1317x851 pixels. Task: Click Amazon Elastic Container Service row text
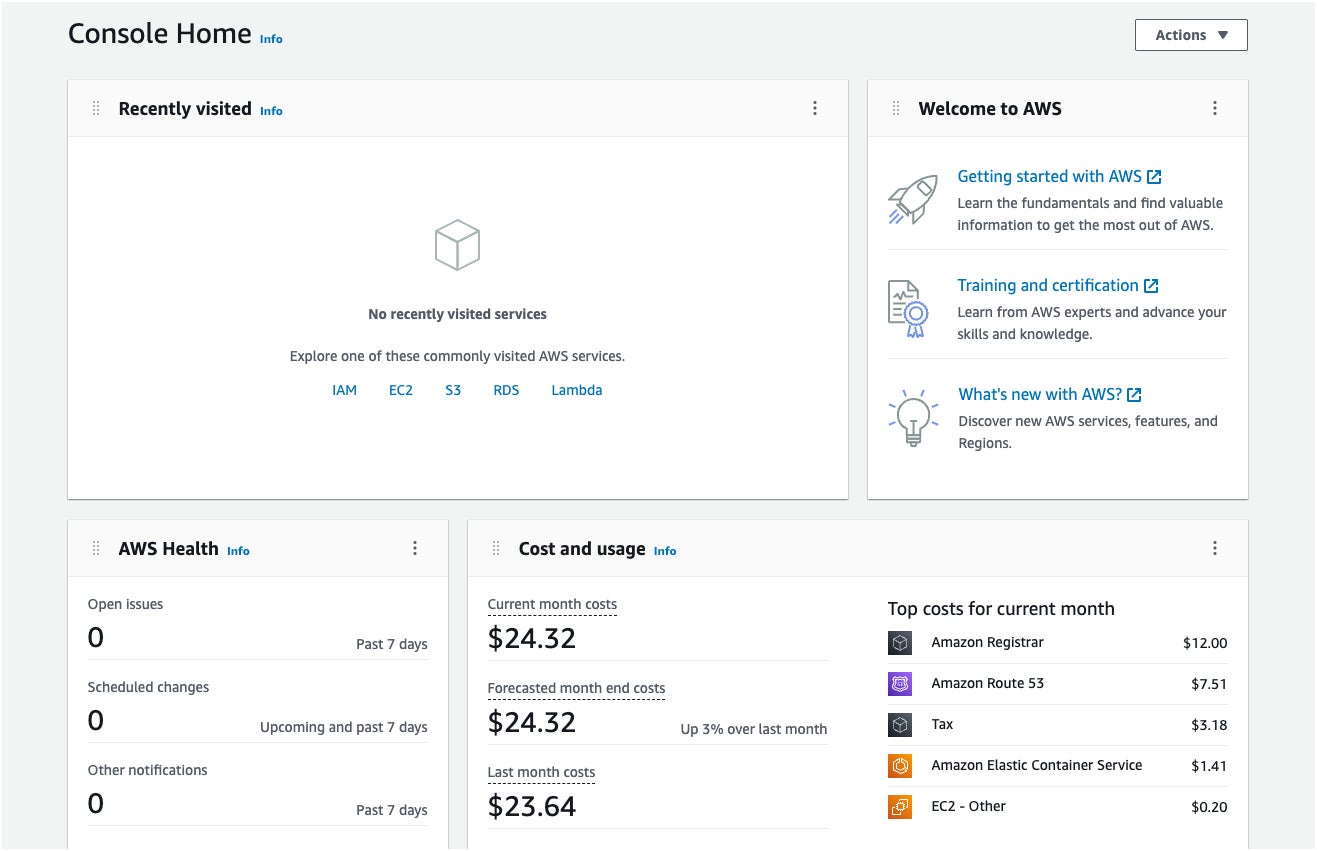click(x=1036, y=765)
